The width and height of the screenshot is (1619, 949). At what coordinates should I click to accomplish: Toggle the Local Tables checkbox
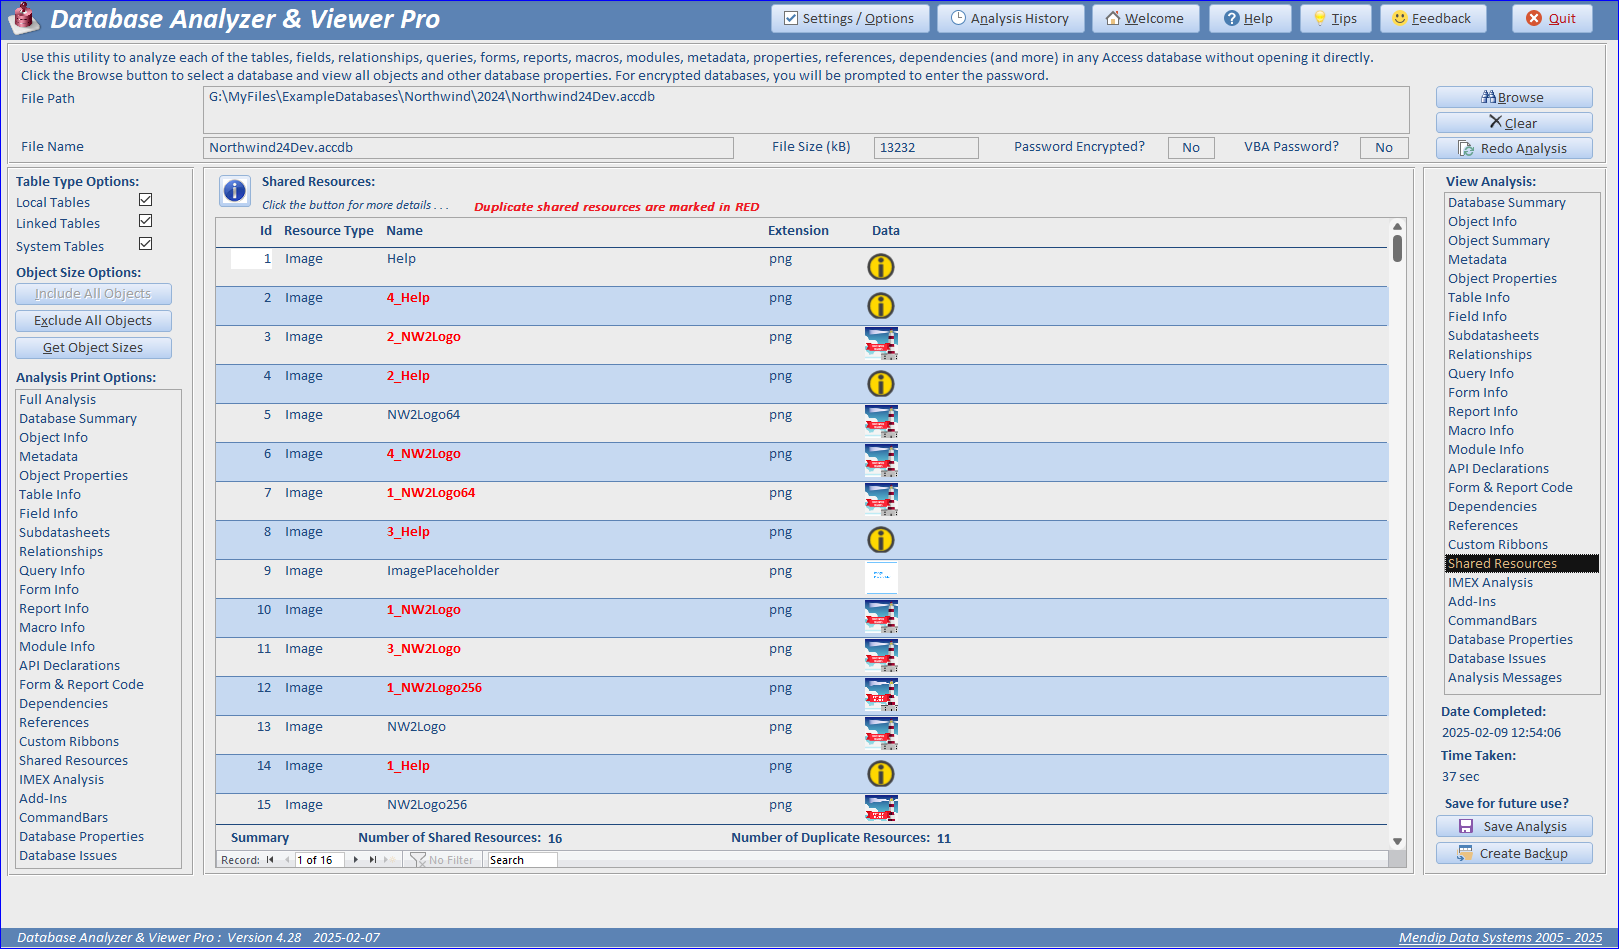point(146,200)
